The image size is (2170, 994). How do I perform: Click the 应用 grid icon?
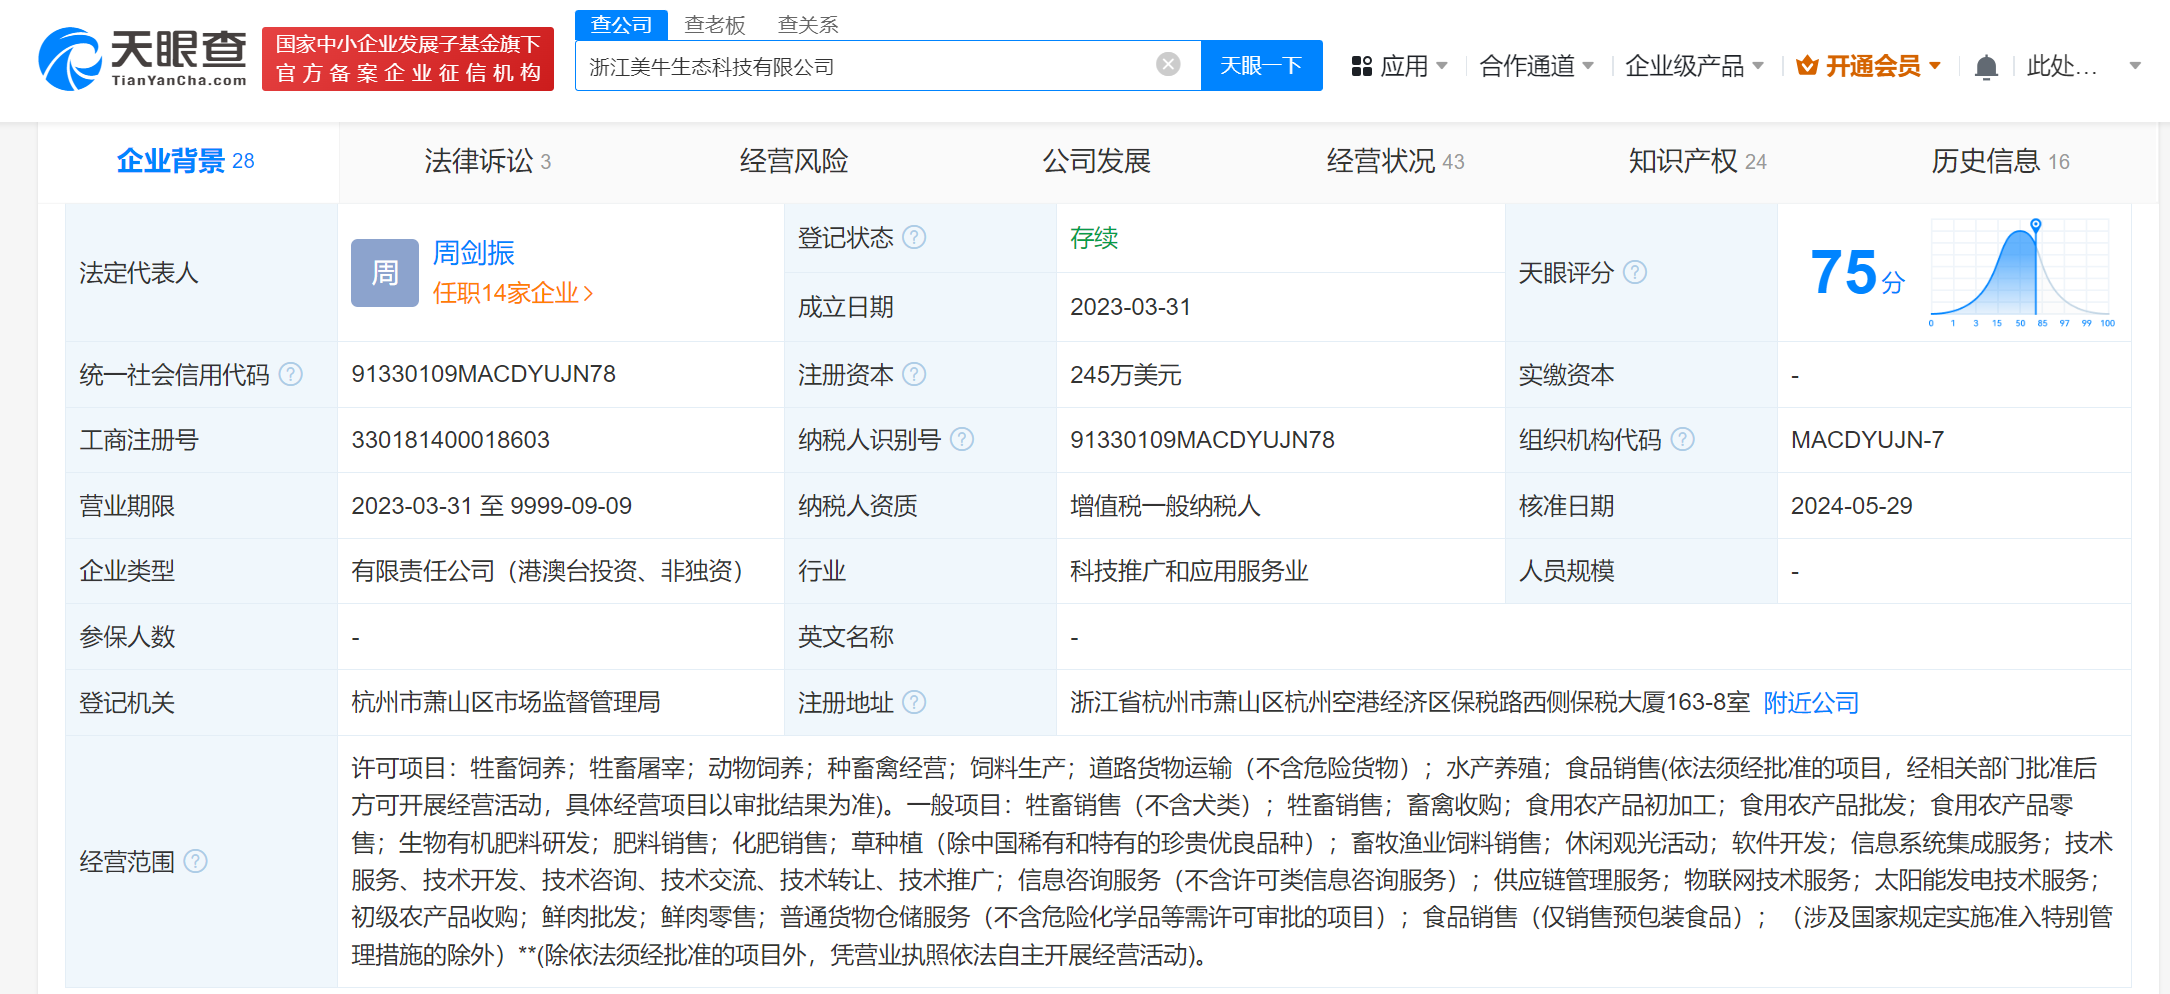click(1360, 65)
